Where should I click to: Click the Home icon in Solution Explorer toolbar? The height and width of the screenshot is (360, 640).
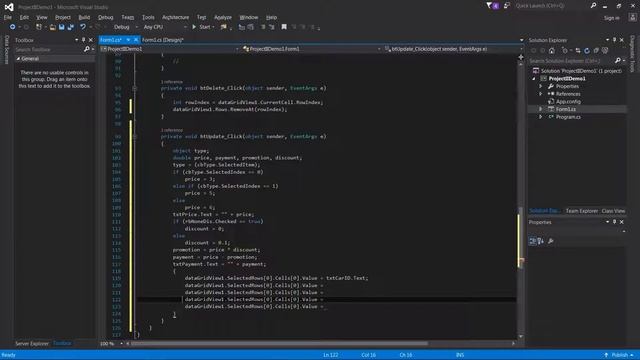[x=551, y=51]
